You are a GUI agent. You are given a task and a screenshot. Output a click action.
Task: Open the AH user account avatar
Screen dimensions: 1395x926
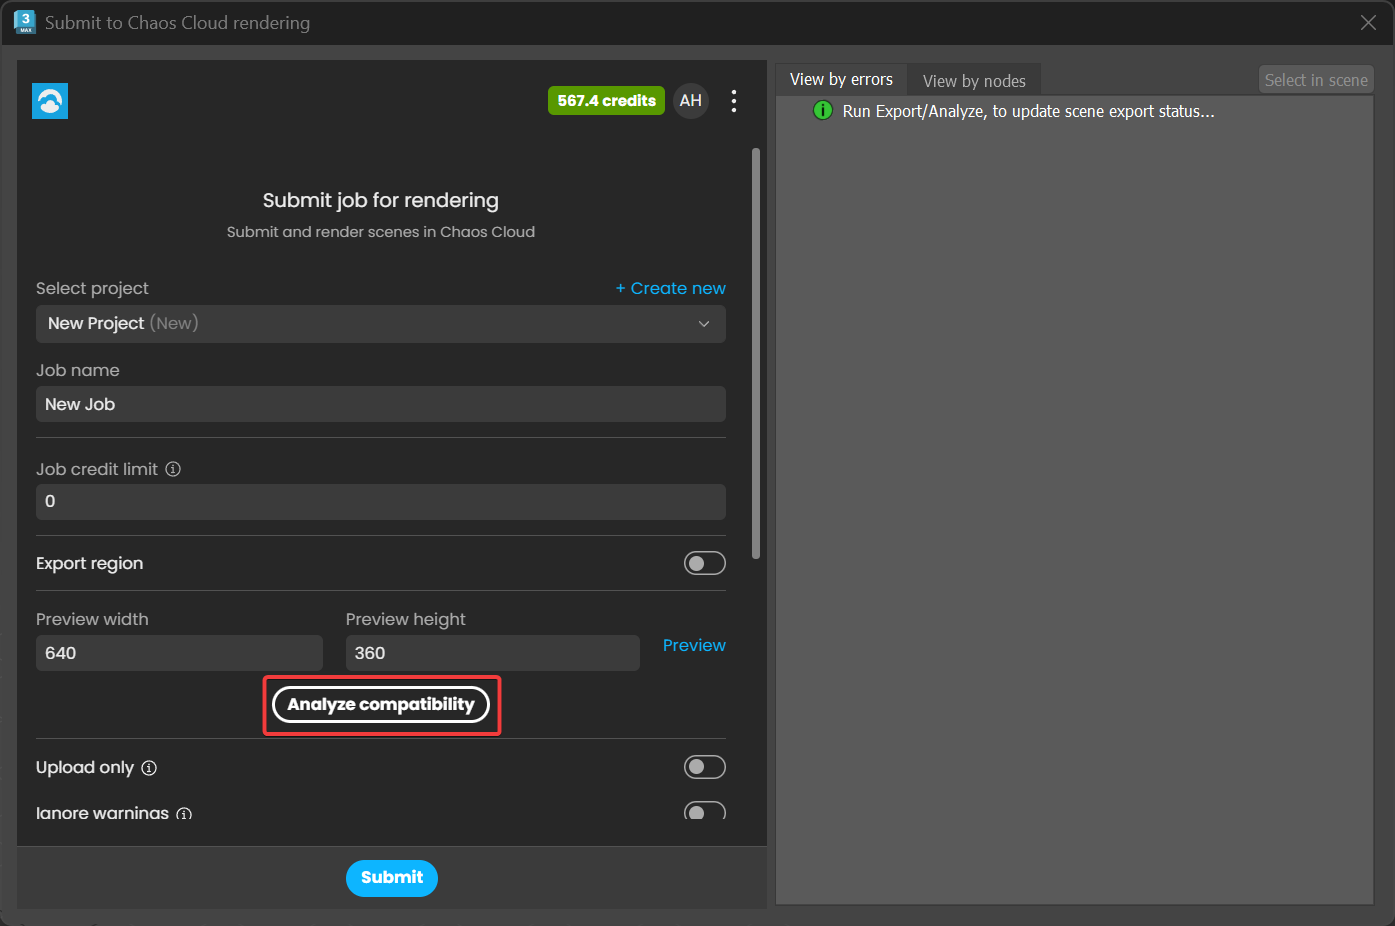click(x=691, y=100)
